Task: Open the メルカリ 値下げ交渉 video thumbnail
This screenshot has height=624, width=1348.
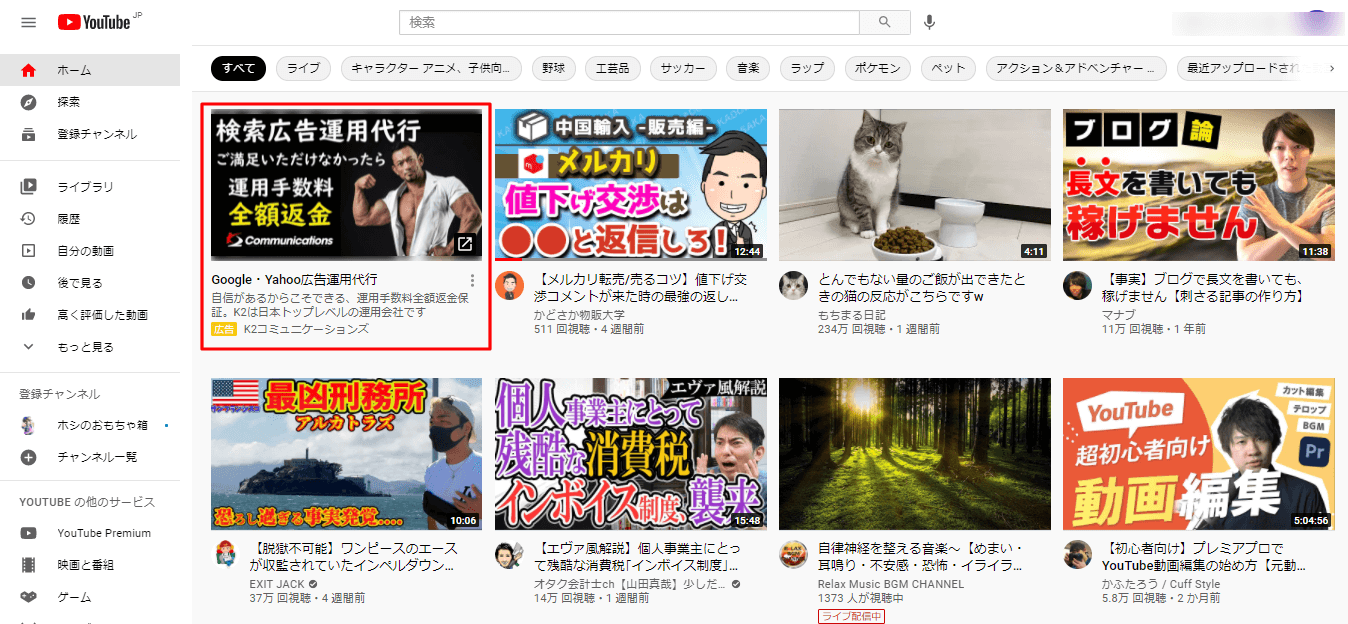Action: 631,185
